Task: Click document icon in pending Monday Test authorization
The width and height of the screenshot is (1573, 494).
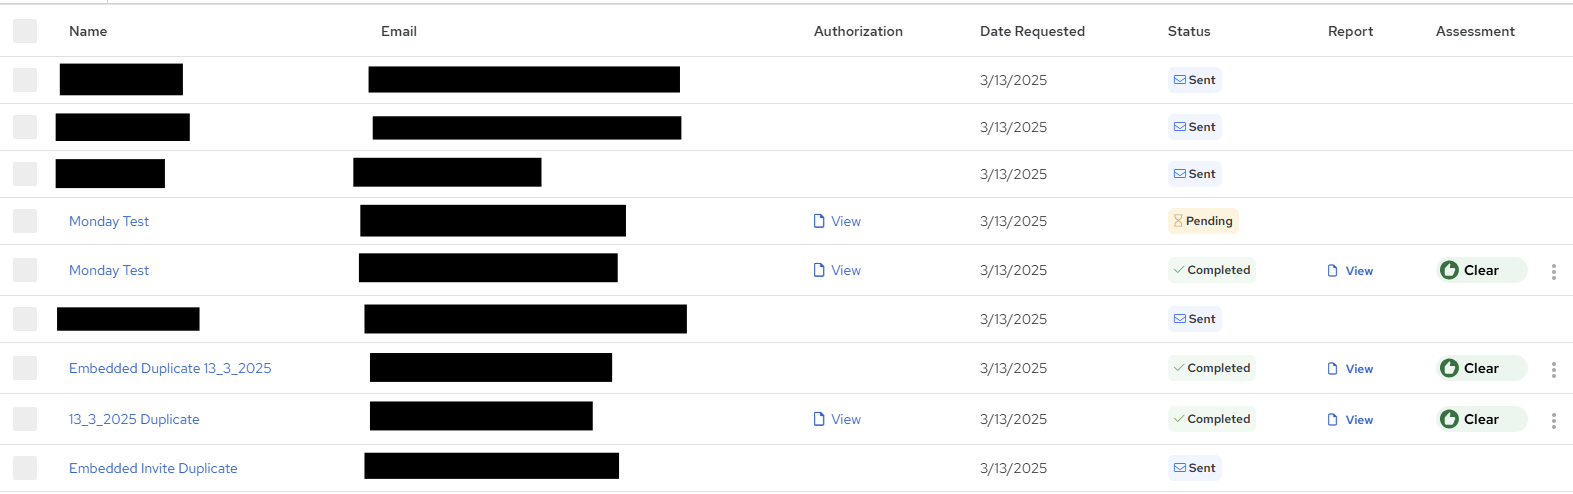Action: [819, 221]
